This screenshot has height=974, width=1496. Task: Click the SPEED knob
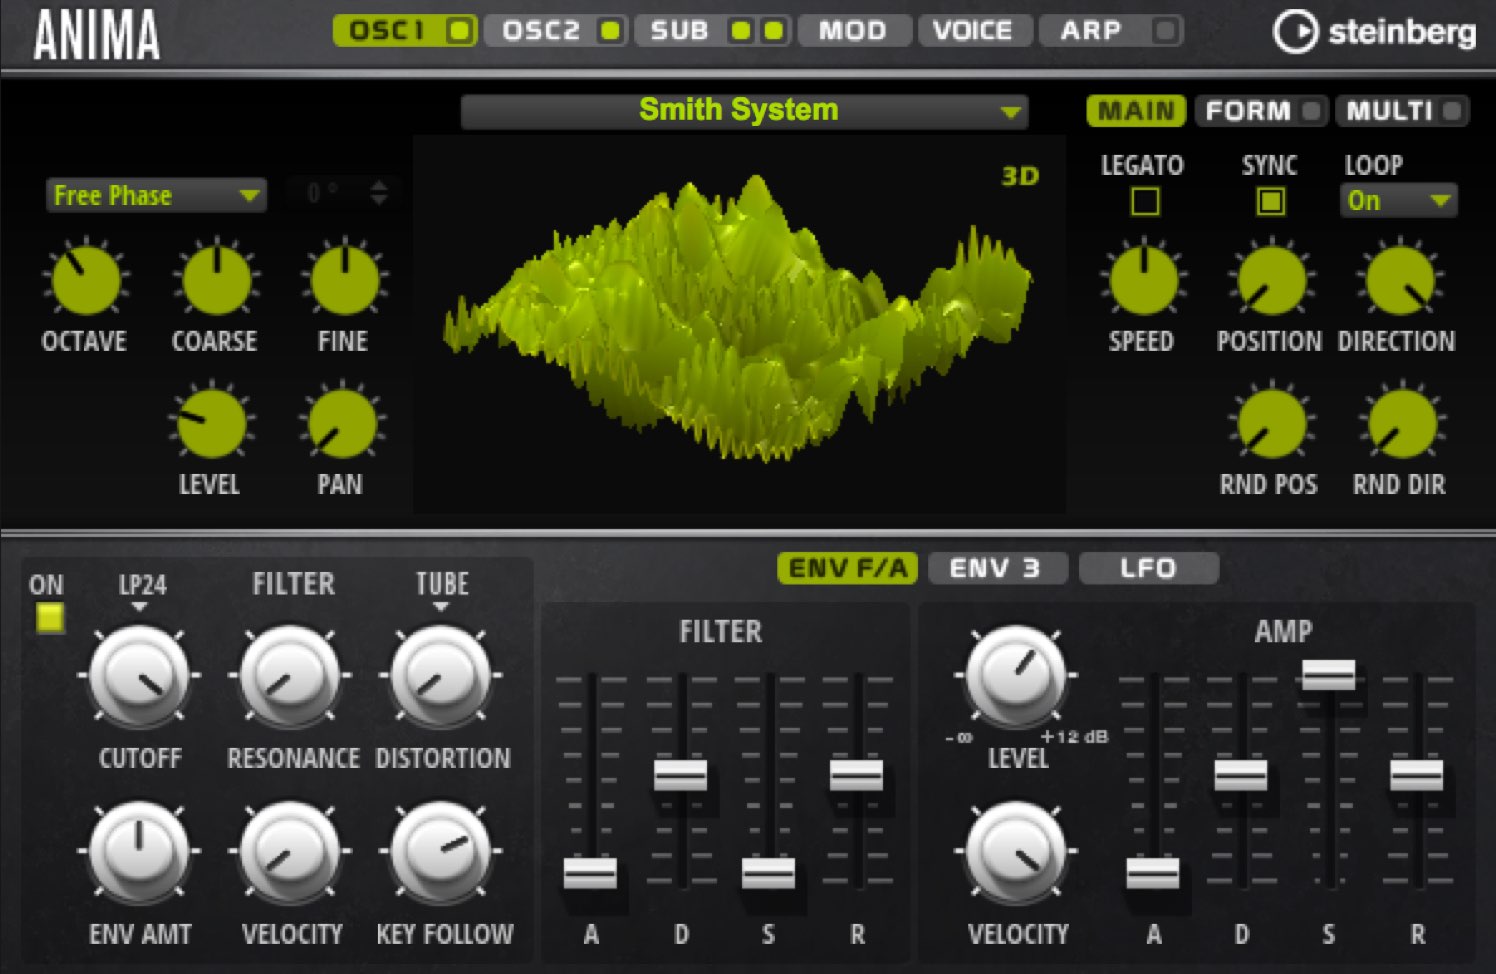coord(1143,280)
